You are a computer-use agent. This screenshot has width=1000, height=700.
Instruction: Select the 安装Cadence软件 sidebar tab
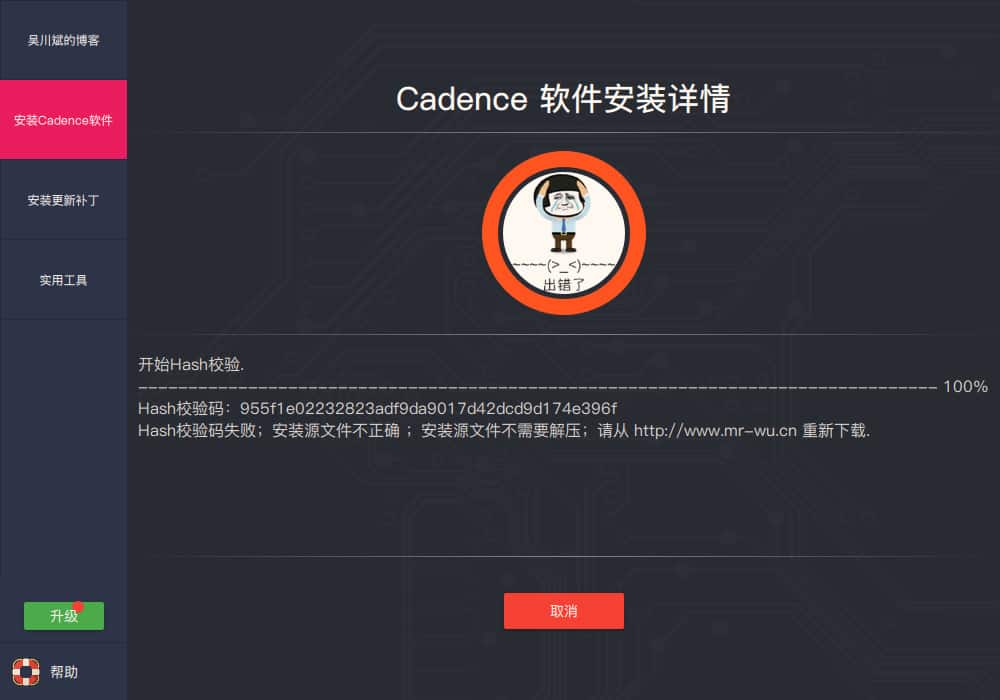[x=63, y=120]
